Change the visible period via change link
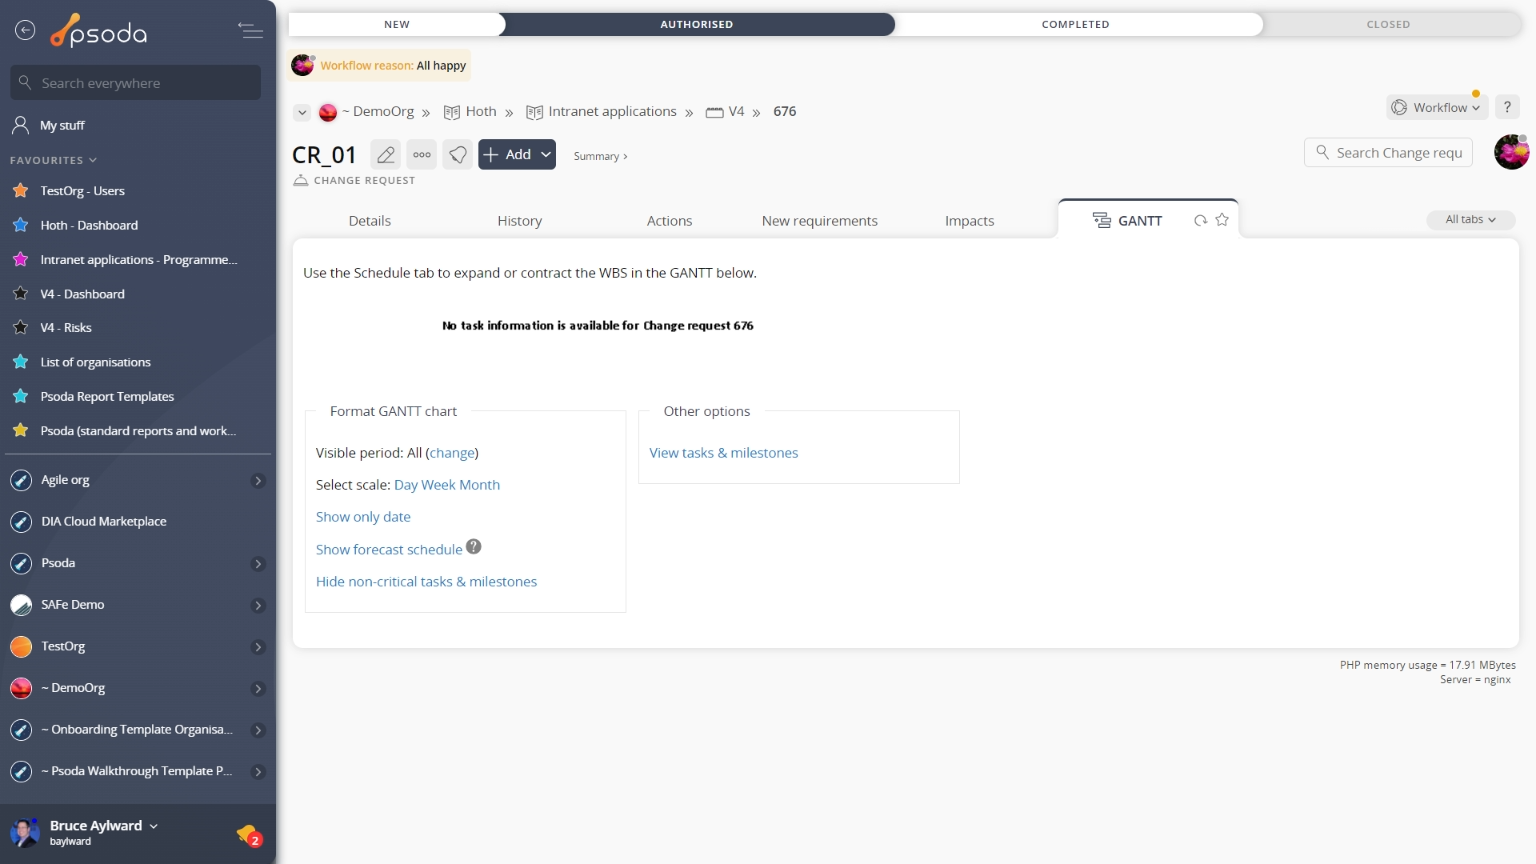The height and width of the screenshot is (864, 1536). click(452, 452)
